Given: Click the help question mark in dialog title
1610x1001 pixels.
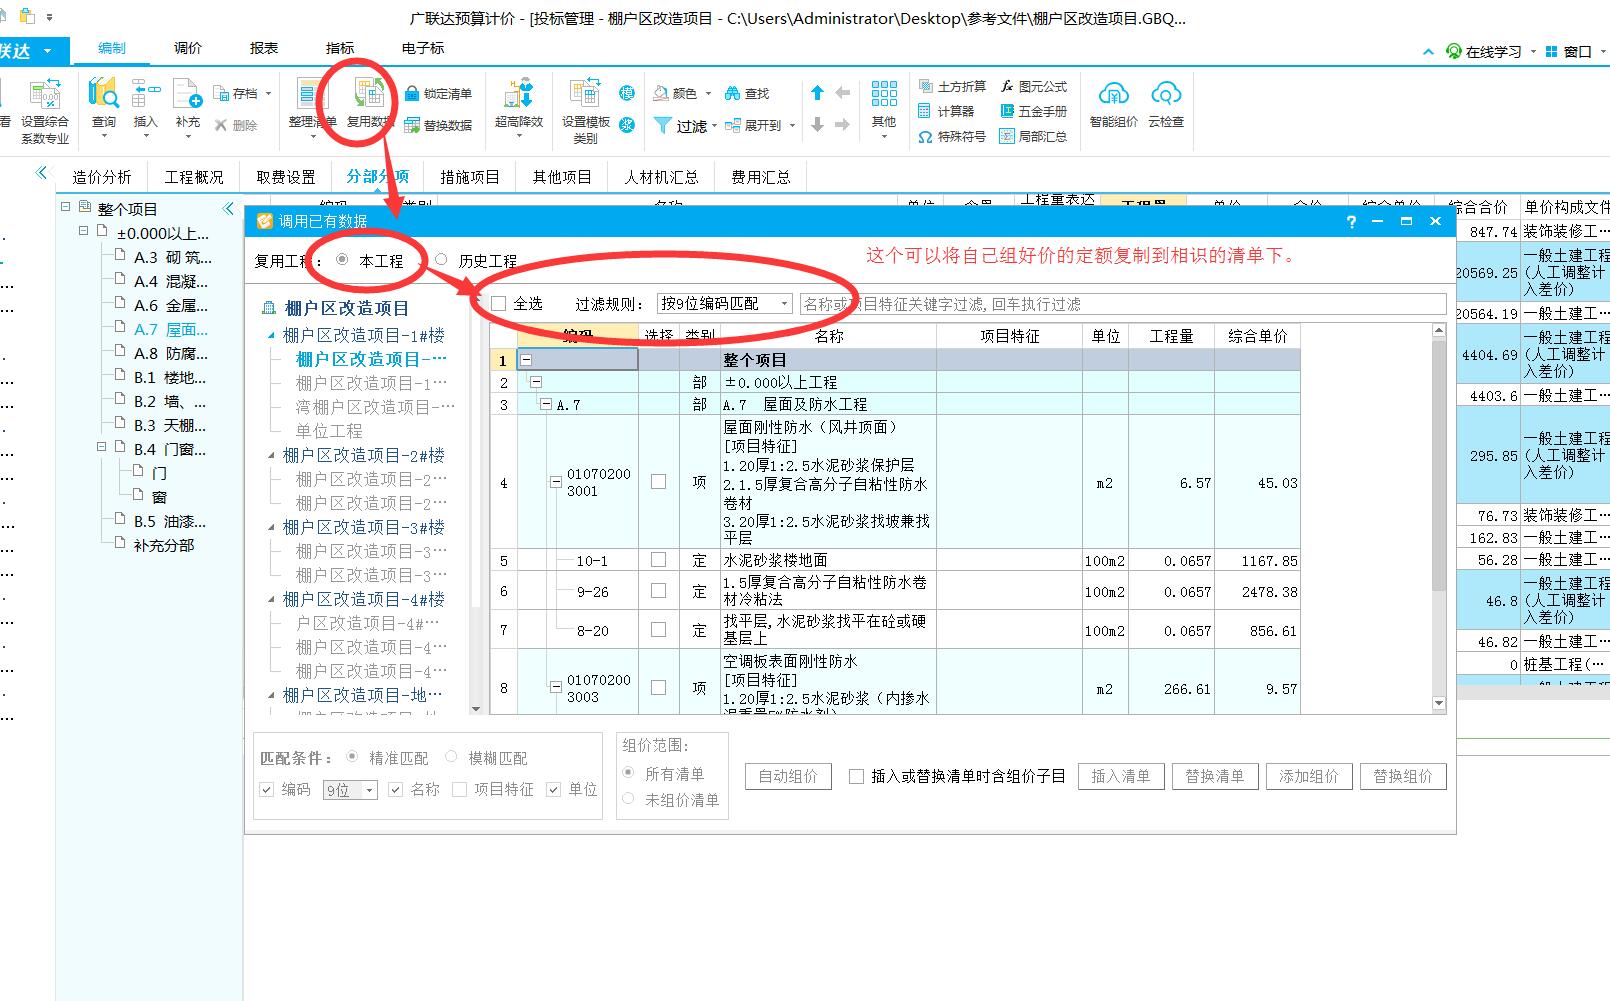Looking at the screenshot, I should 1351,222.
